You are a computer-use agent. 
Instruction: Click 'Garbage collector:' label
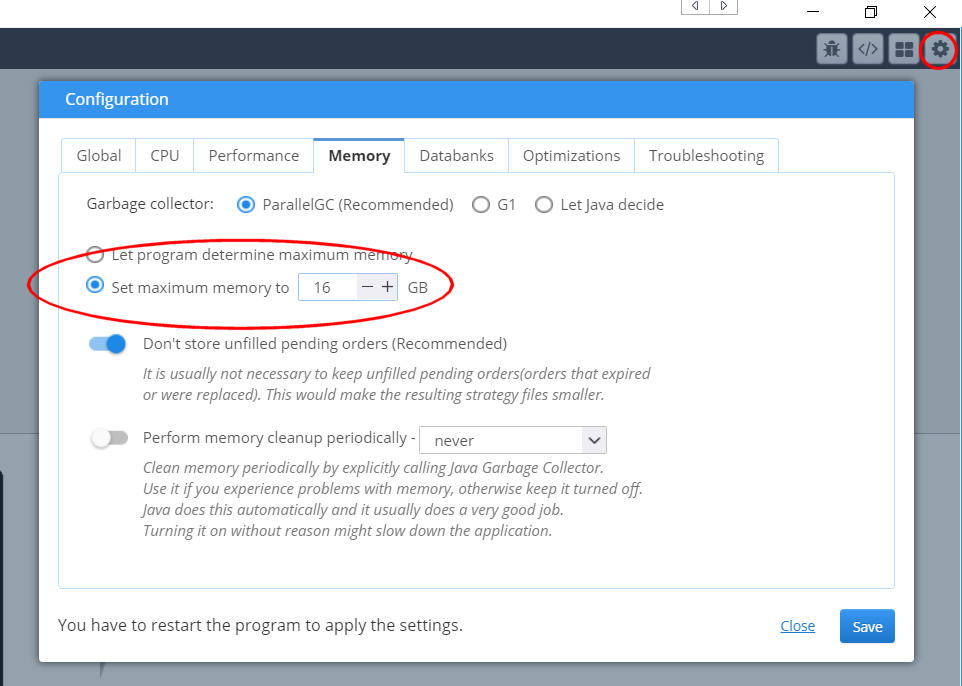[150, 204]
